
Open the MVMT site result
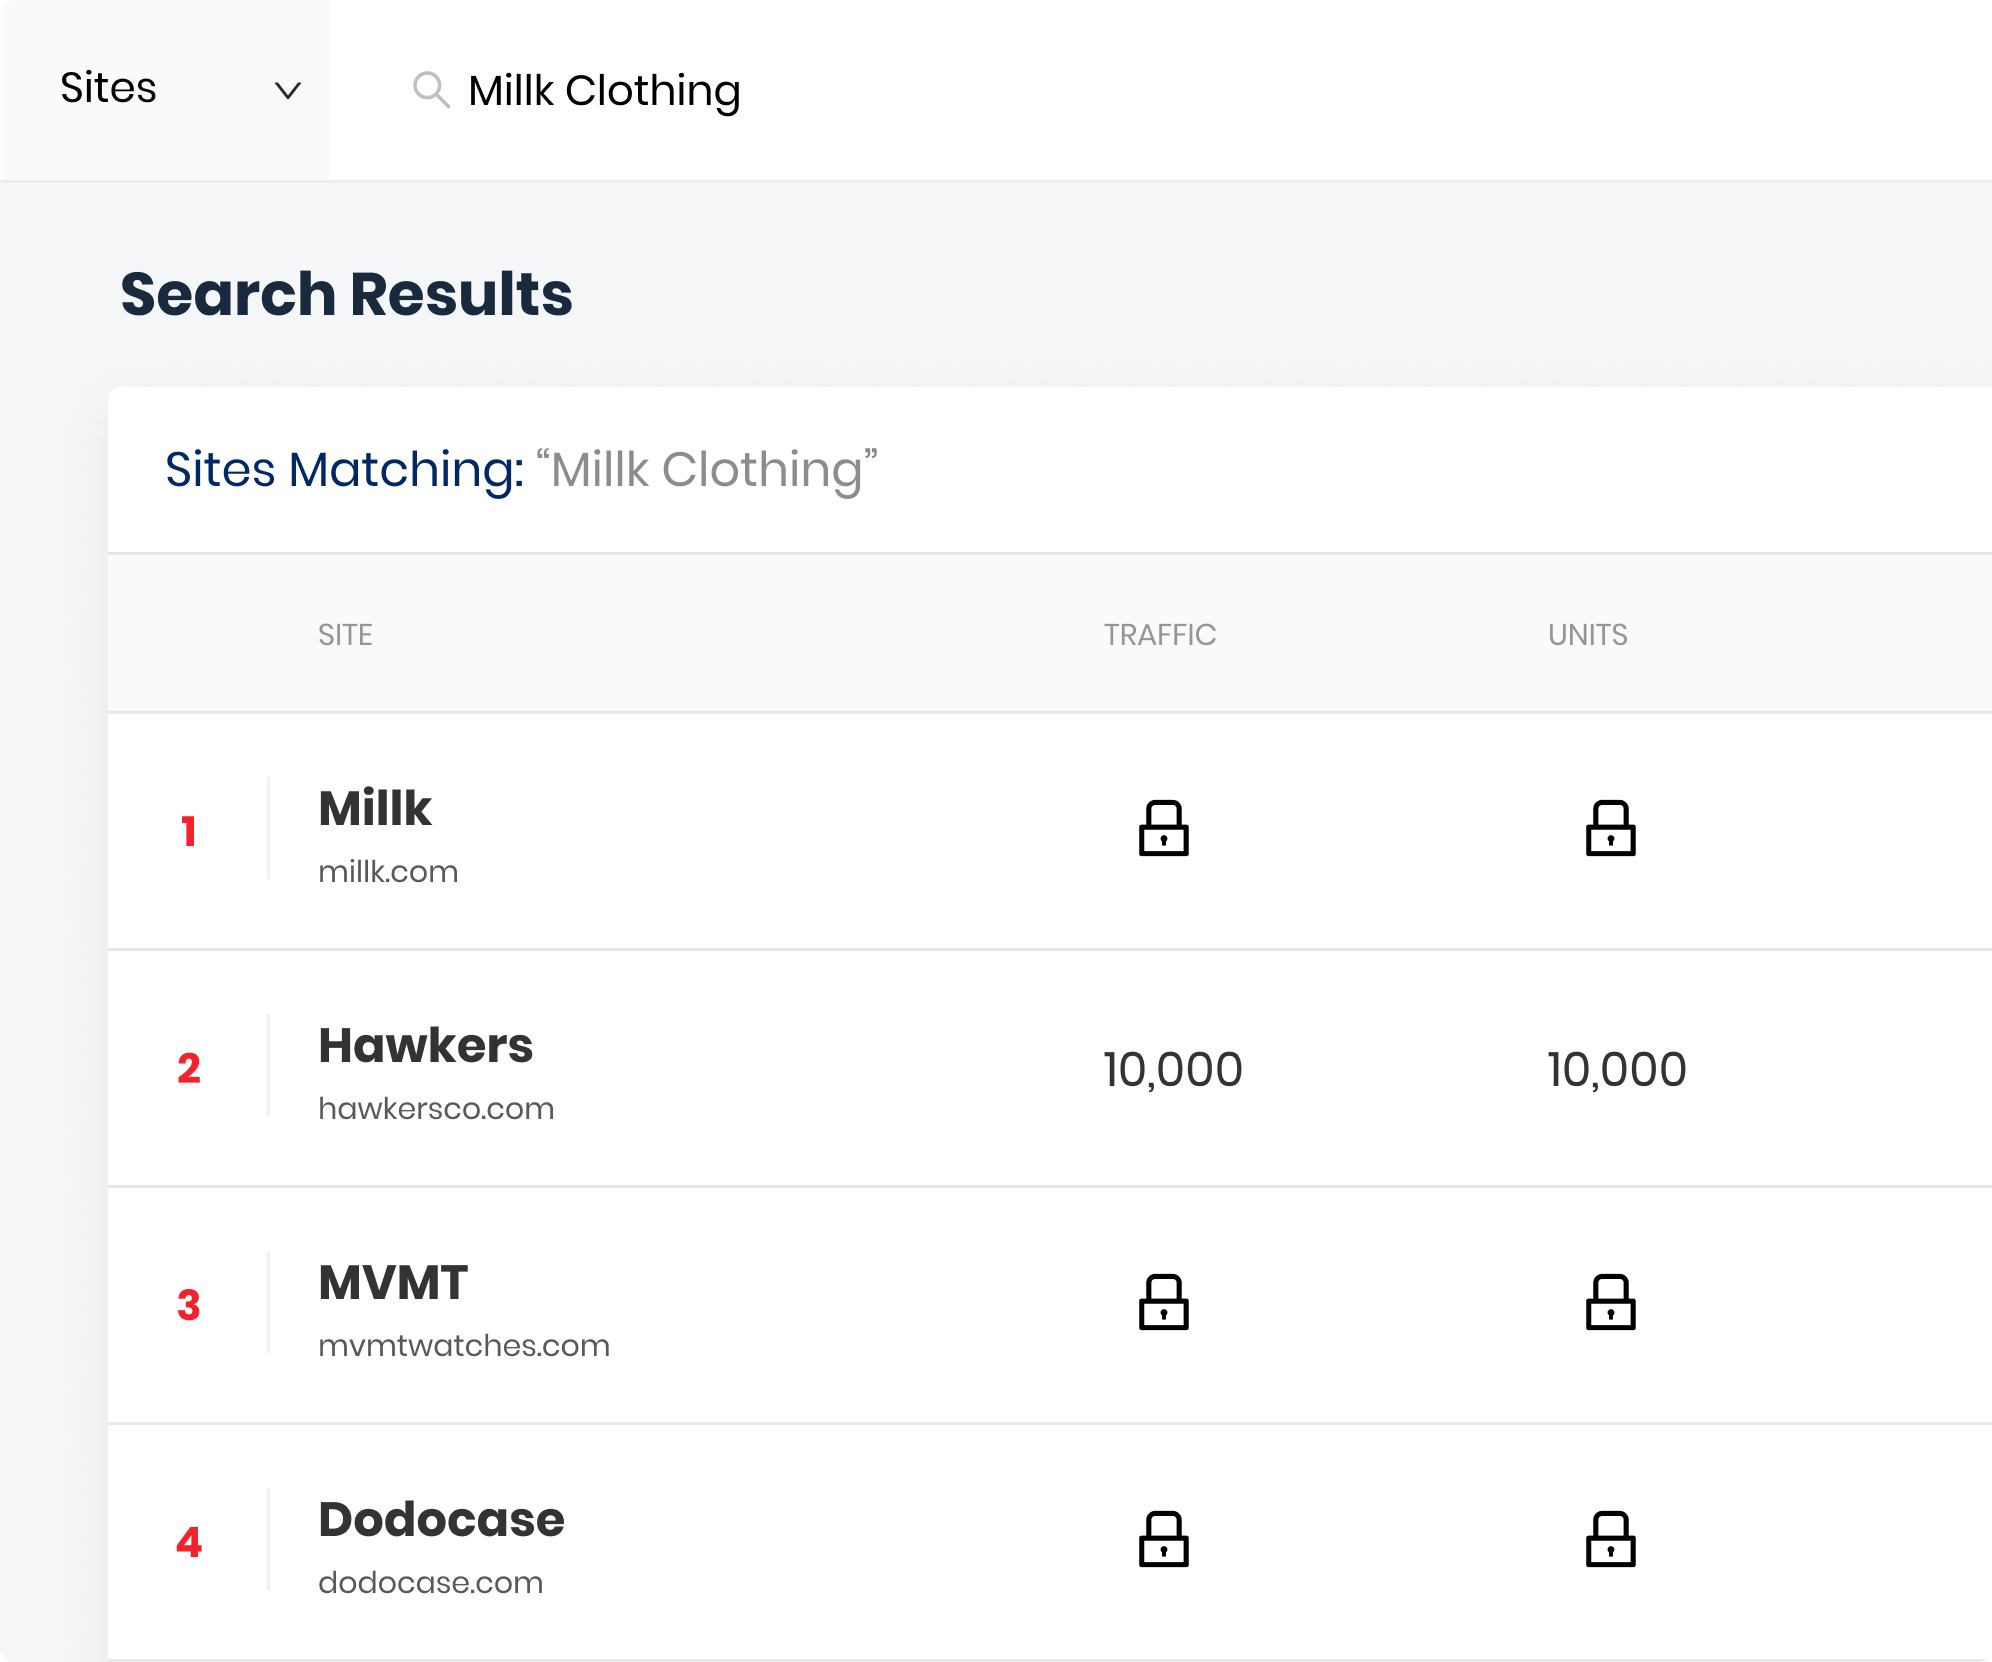pyautogui.click(x=393, y=1283)
